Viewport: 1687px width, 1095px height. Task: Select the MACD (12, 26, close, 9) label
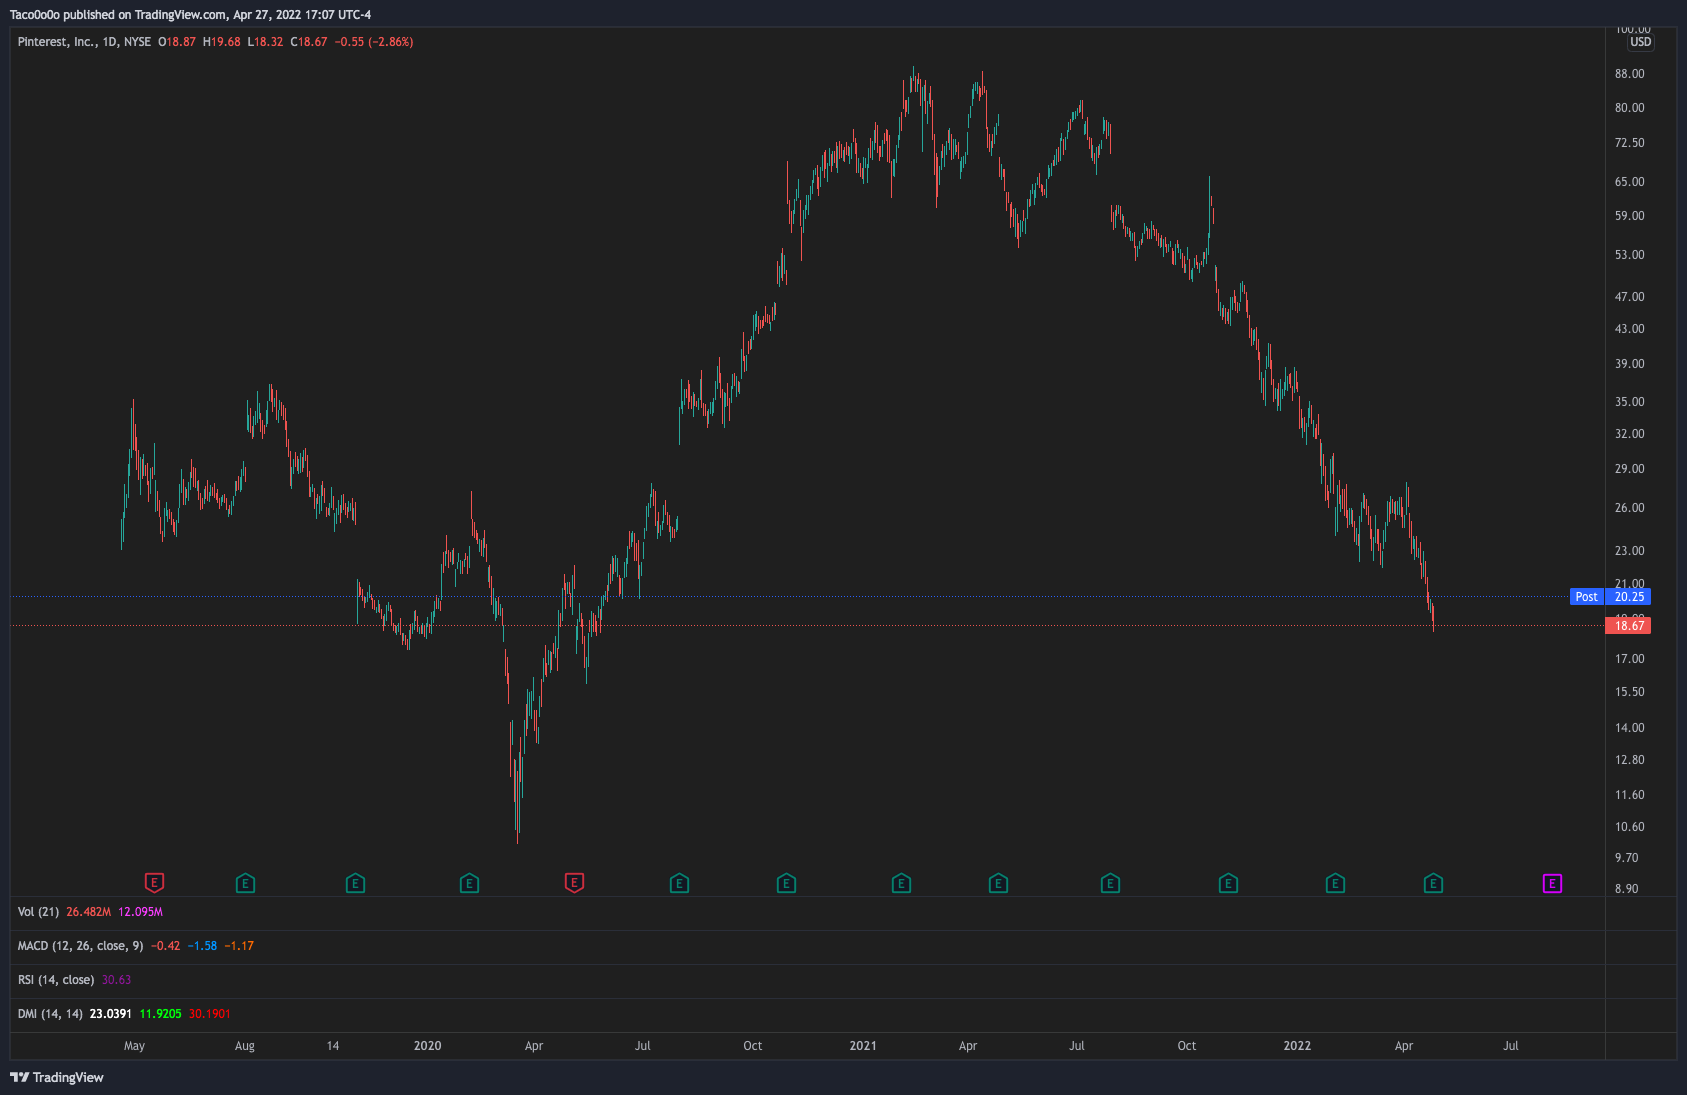pos(80,946)
